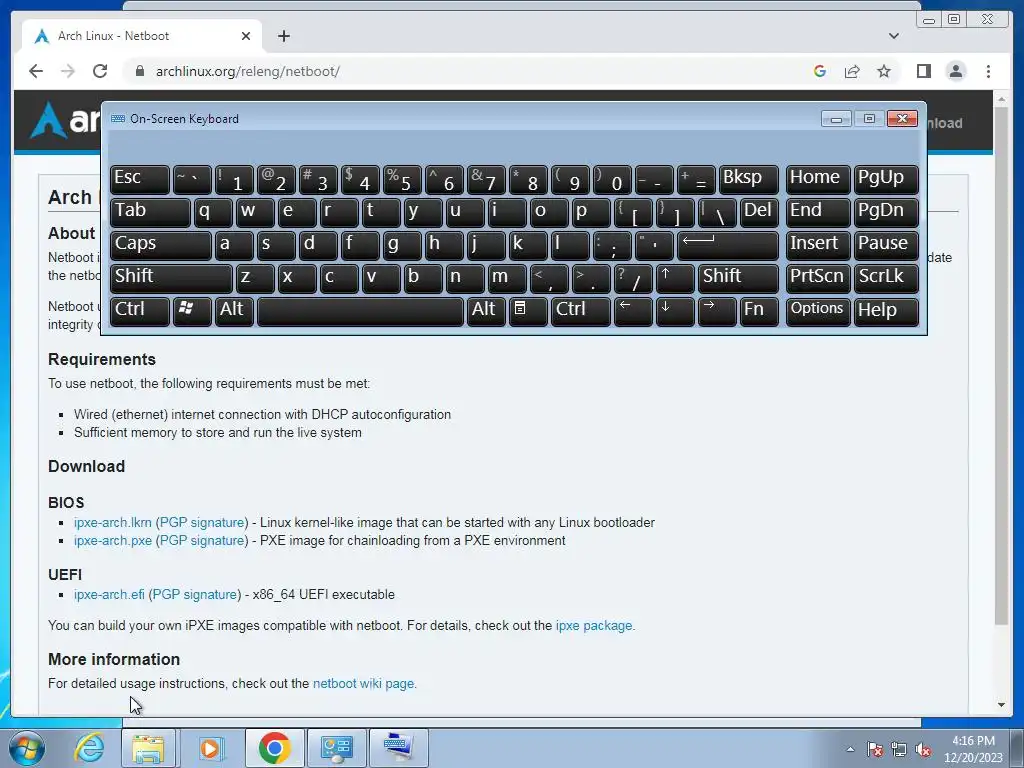Open keyboard Options
Image resolution: width=1024 pixels, height=768 pixels.
(818, 311)
